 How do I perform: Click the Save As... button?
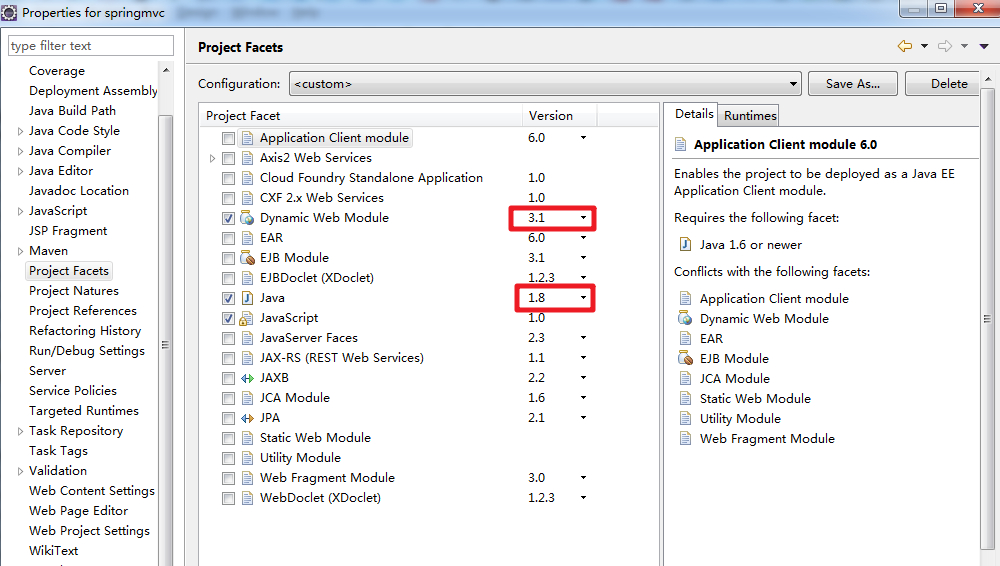click(853, 84)
